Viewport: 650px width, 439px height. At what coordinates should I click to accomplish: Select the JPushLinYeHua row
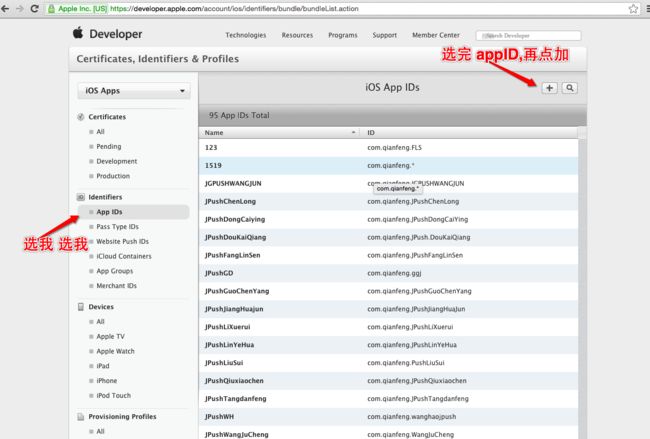tap(388, 345)
